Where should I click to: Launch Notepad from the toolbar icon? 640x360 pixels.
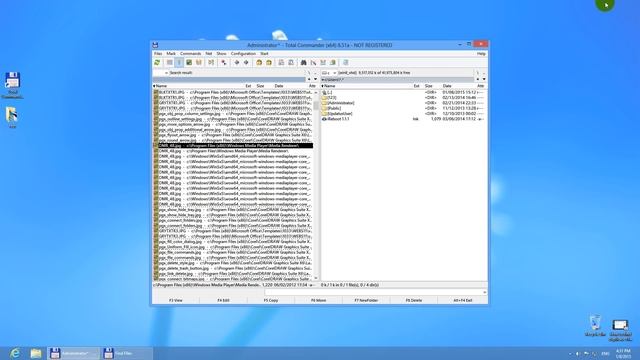coord(346,62)
